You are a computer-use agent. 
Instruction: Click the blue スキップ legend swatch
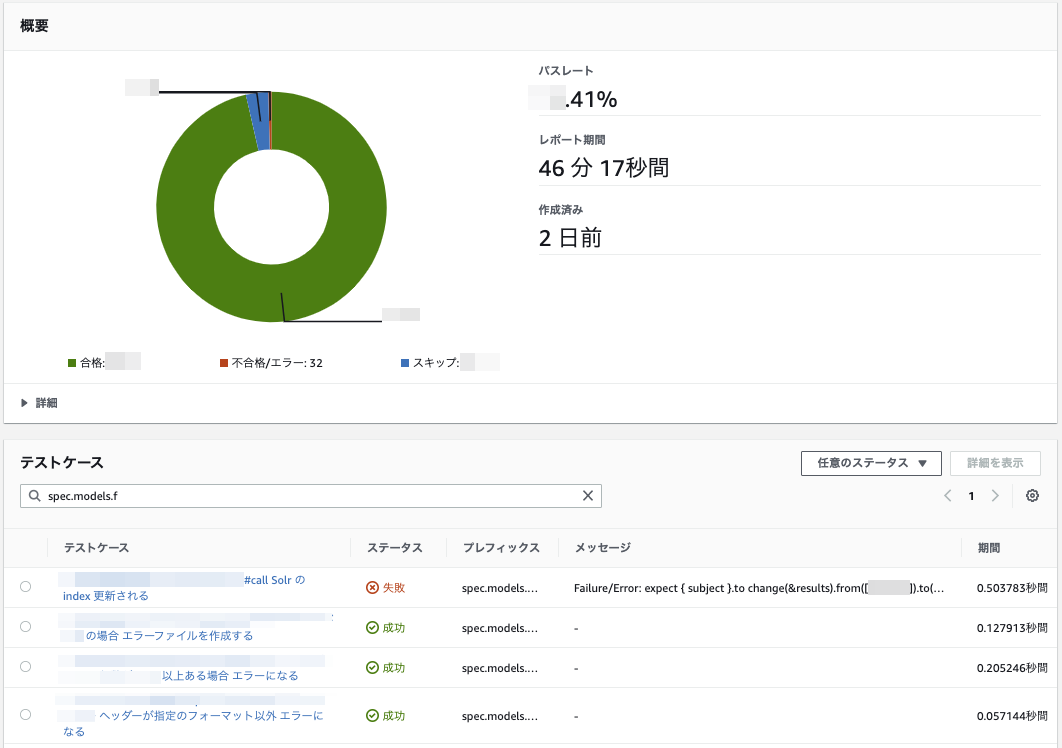tap(405, 363)
